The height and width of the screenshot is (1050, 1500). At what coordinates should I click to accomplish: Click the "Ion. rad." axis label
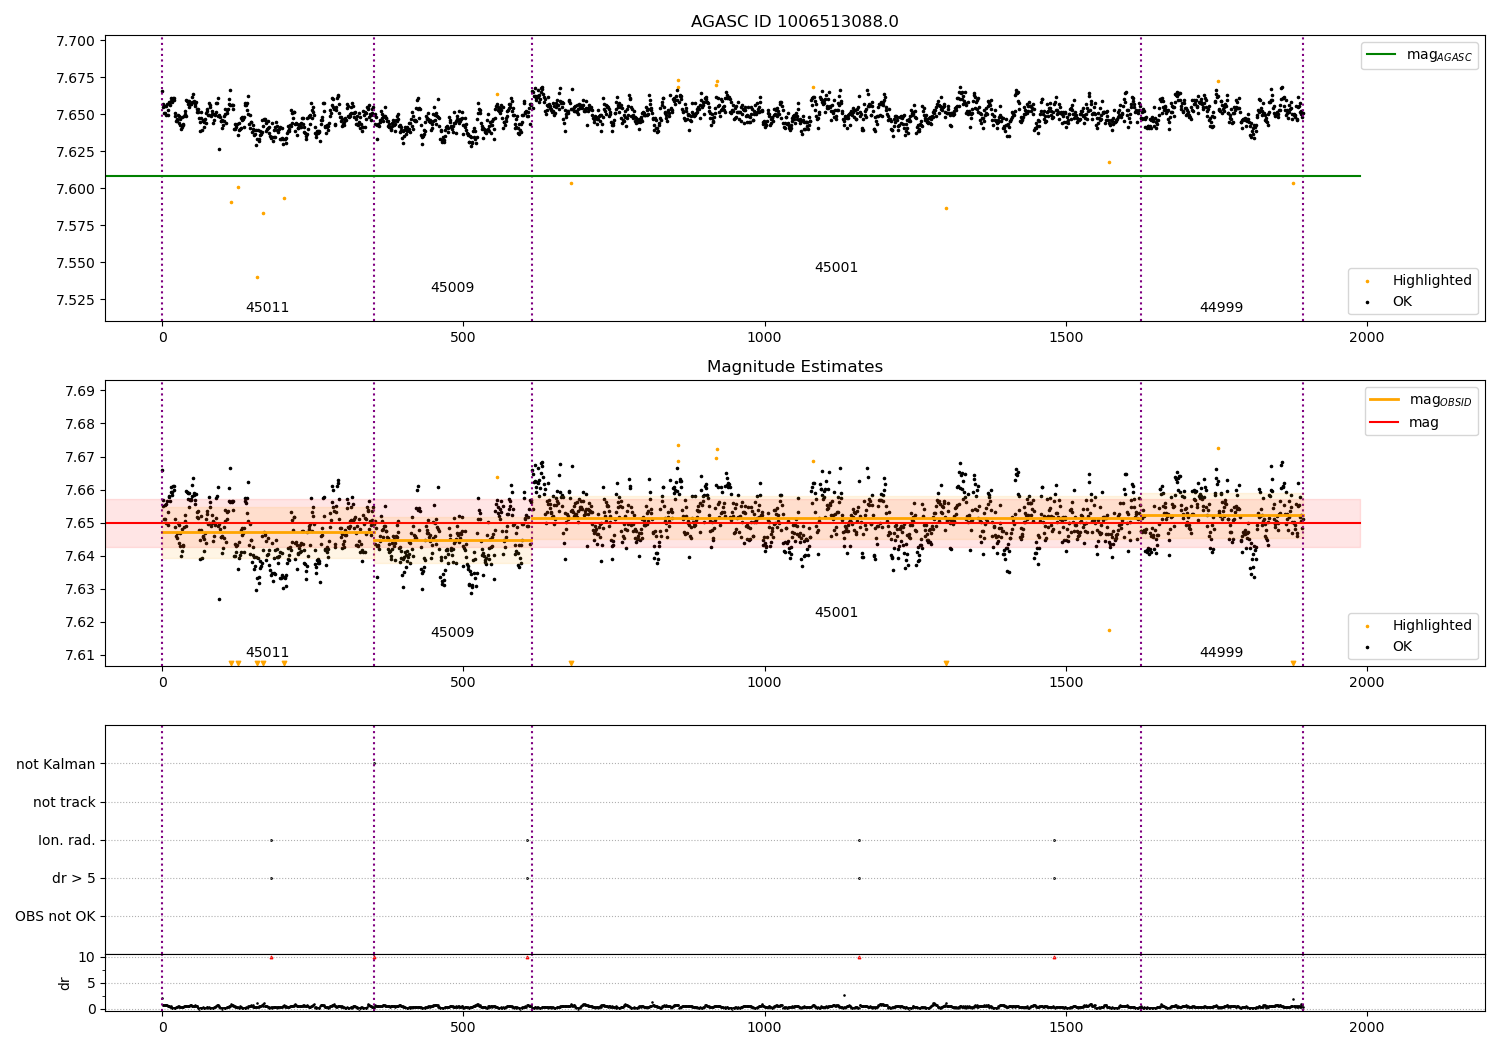67,840
